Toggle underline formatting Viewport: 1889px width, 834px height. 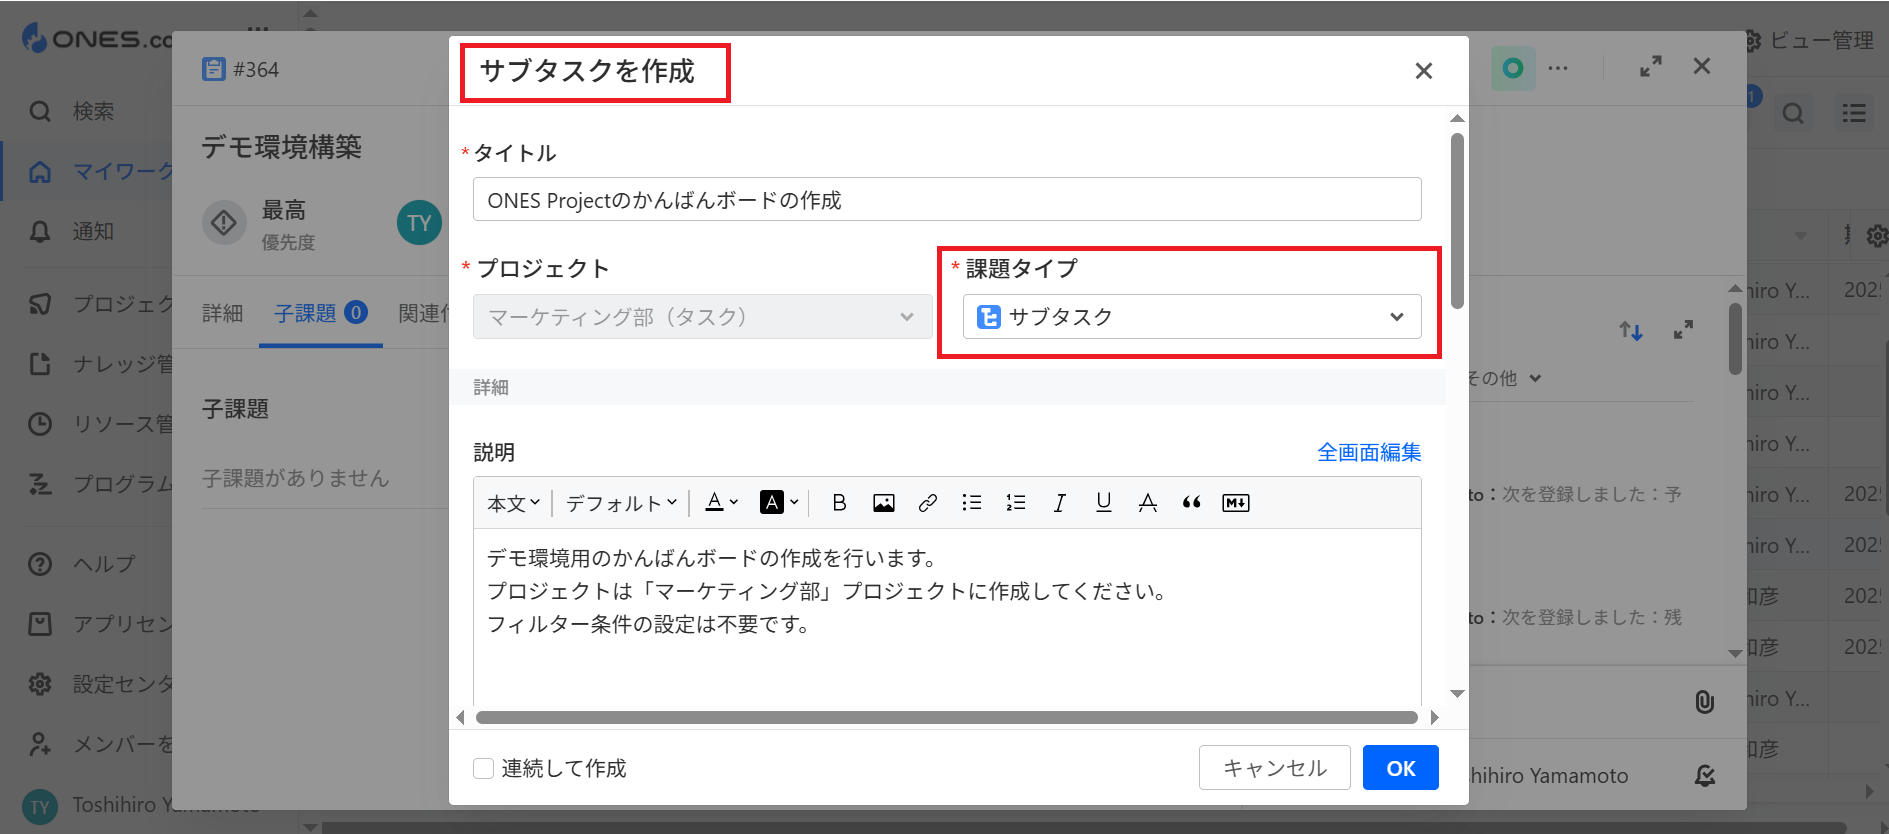[1103, 503]
